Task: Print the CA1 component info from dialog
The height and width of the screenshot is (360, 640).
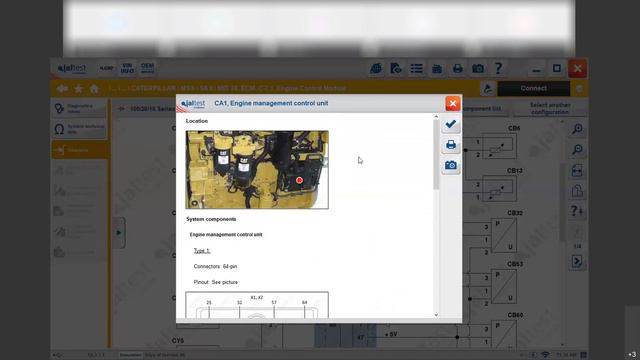Action: [x=451, y=144]
